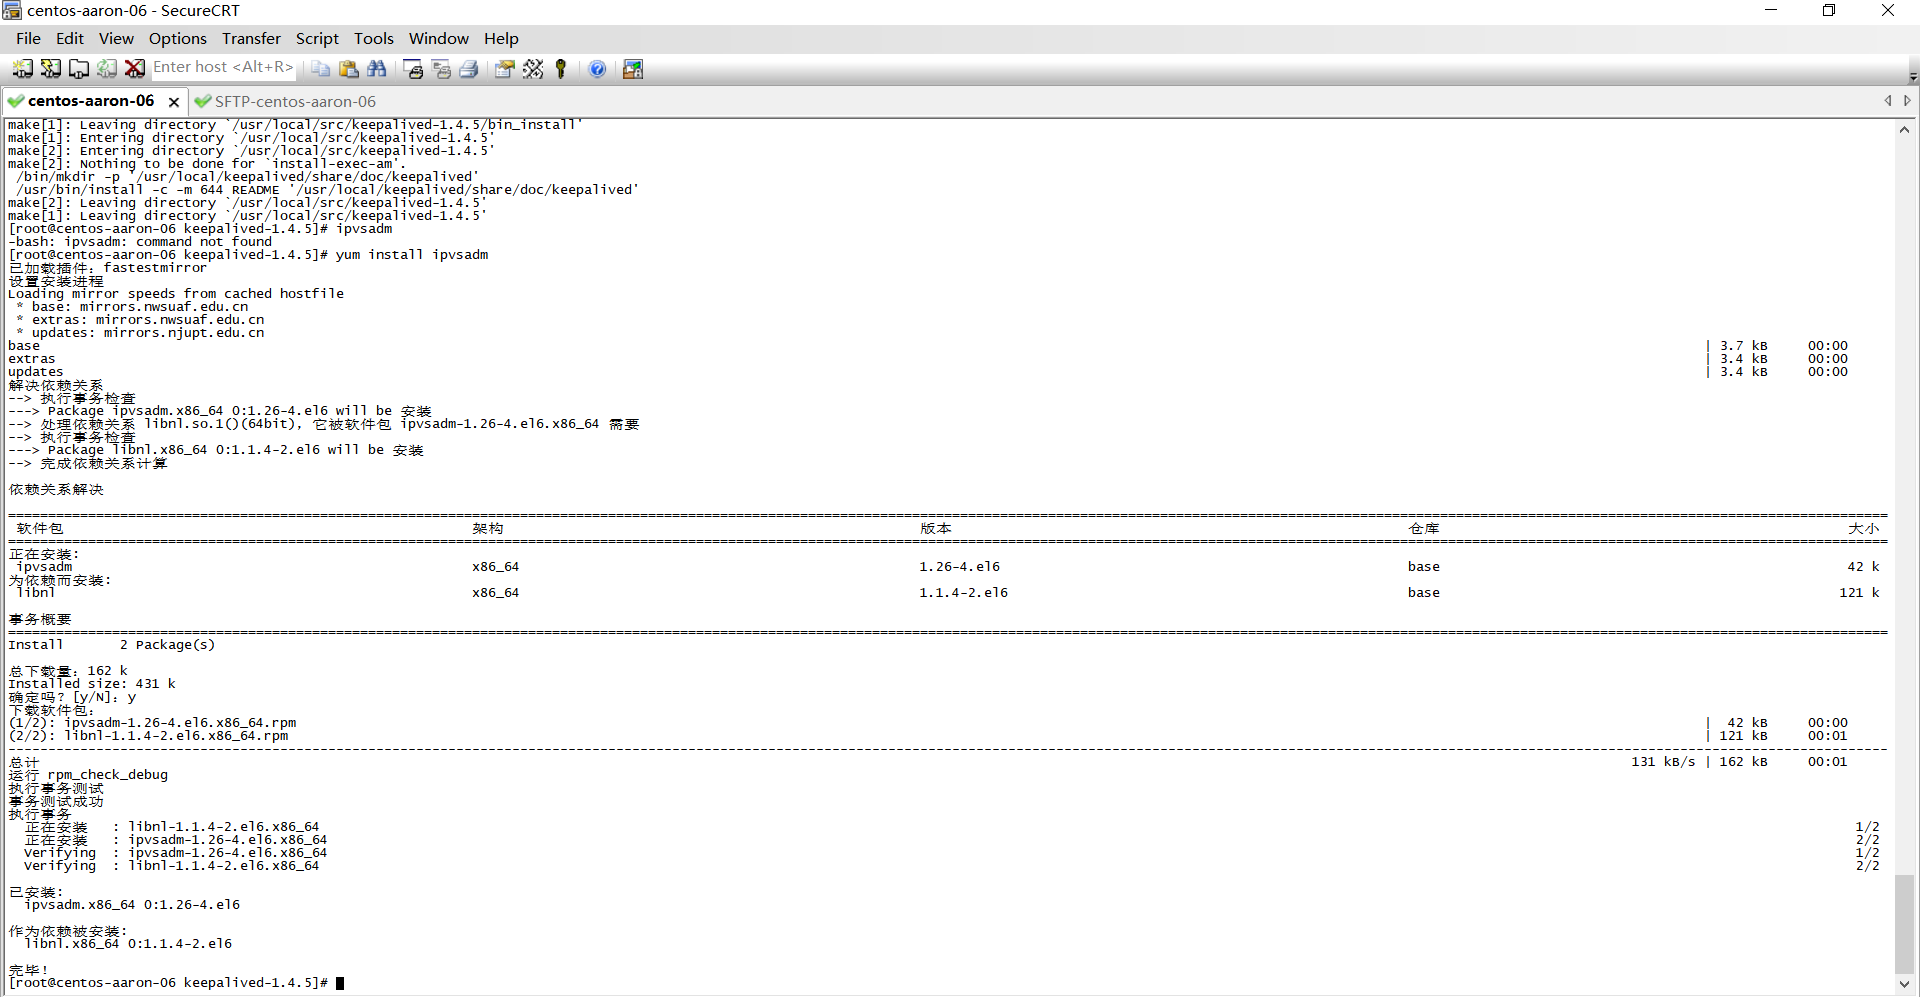Open the Script menu
Viewport: 1920px width, 997px height.
(x=317, y=38)
